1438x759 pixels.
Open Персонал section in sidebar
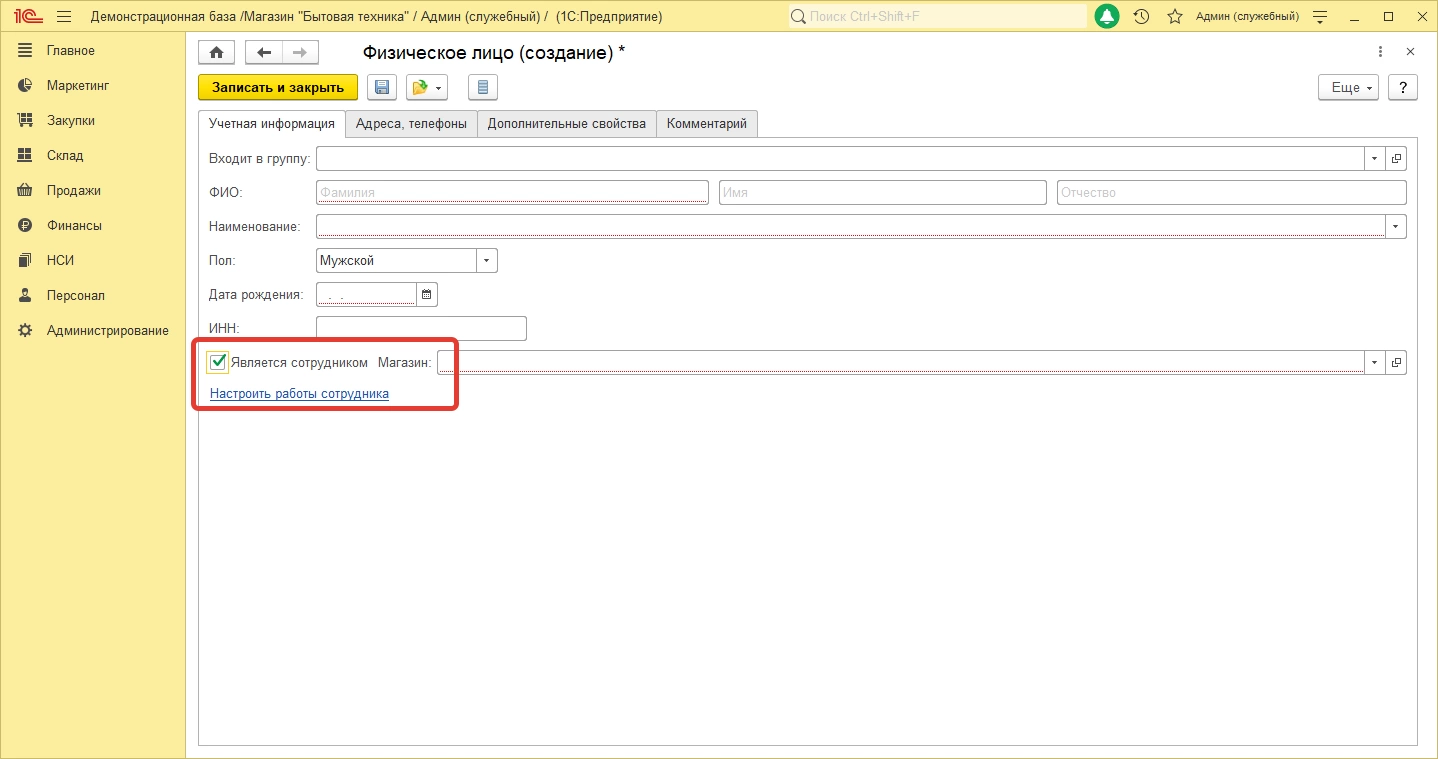[x=76, y=296]
